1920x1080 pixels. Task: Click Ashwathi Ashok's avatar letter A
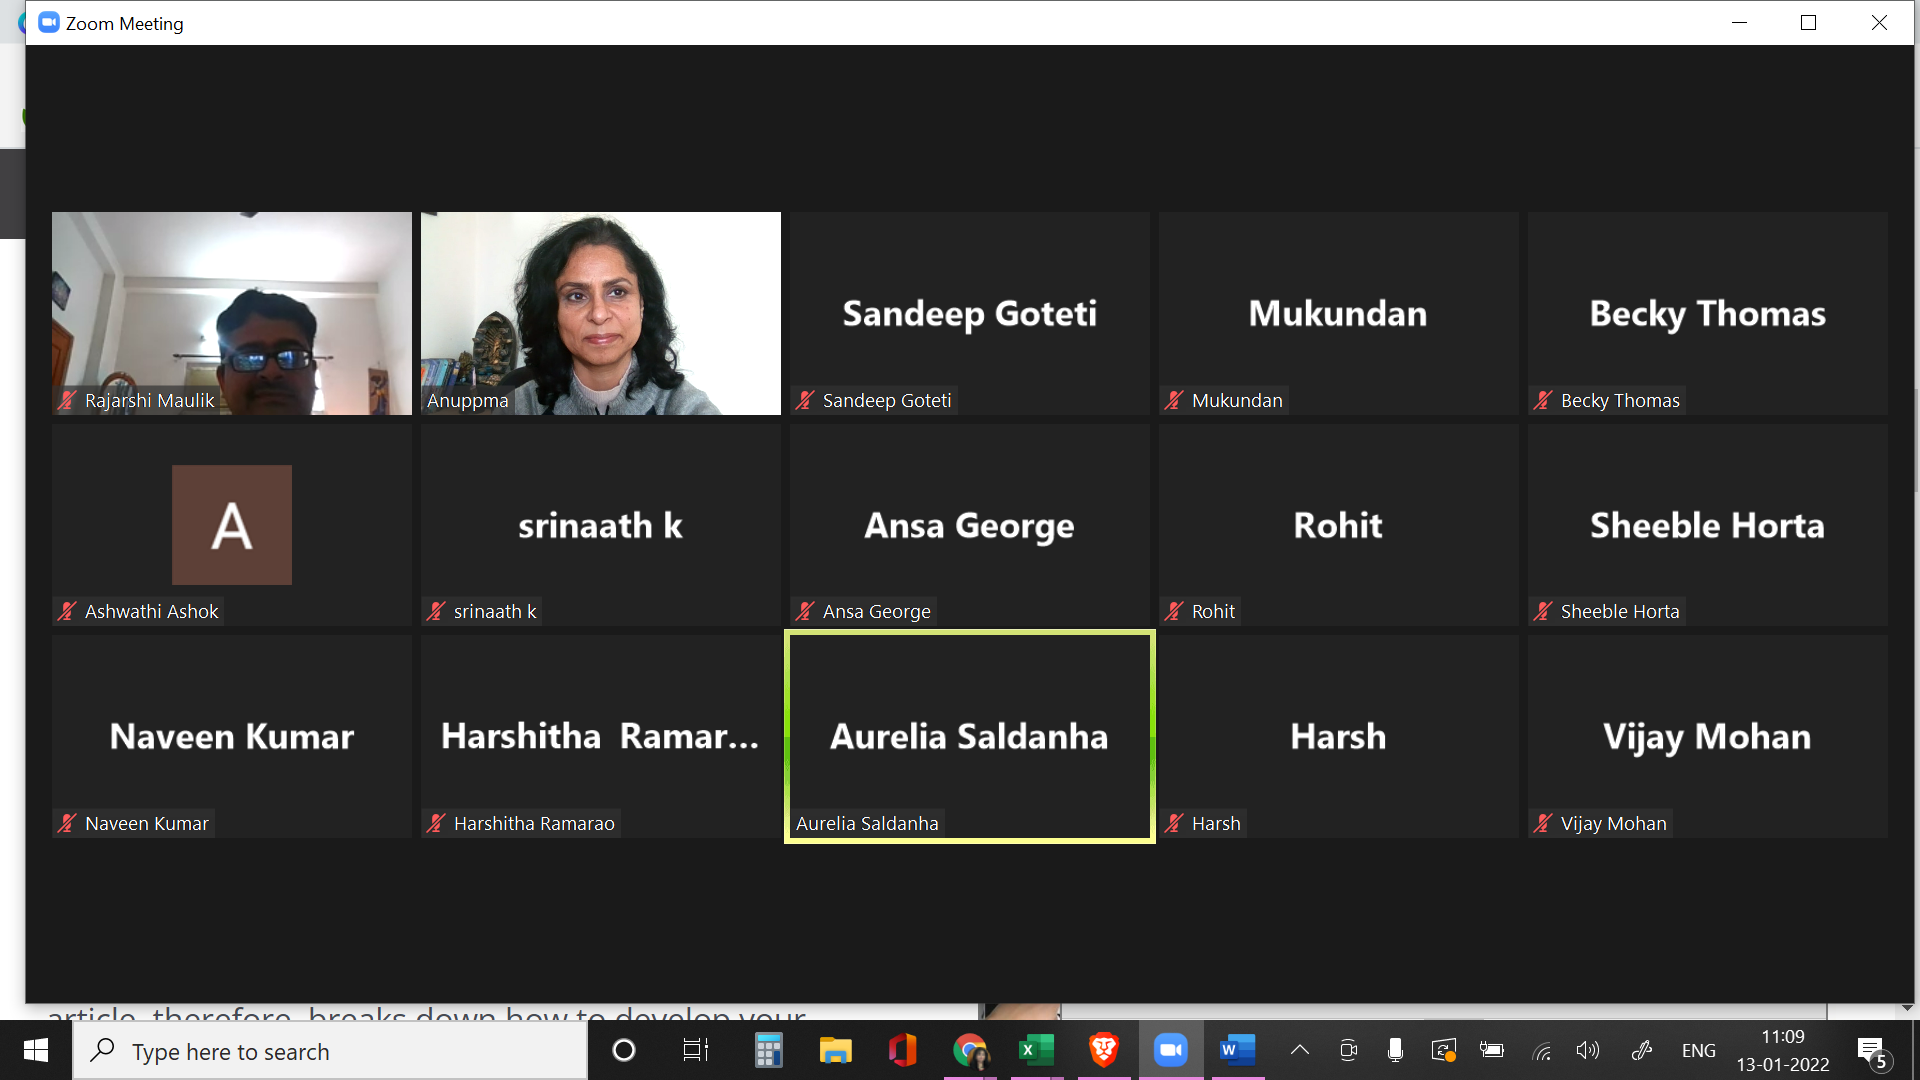232,525
